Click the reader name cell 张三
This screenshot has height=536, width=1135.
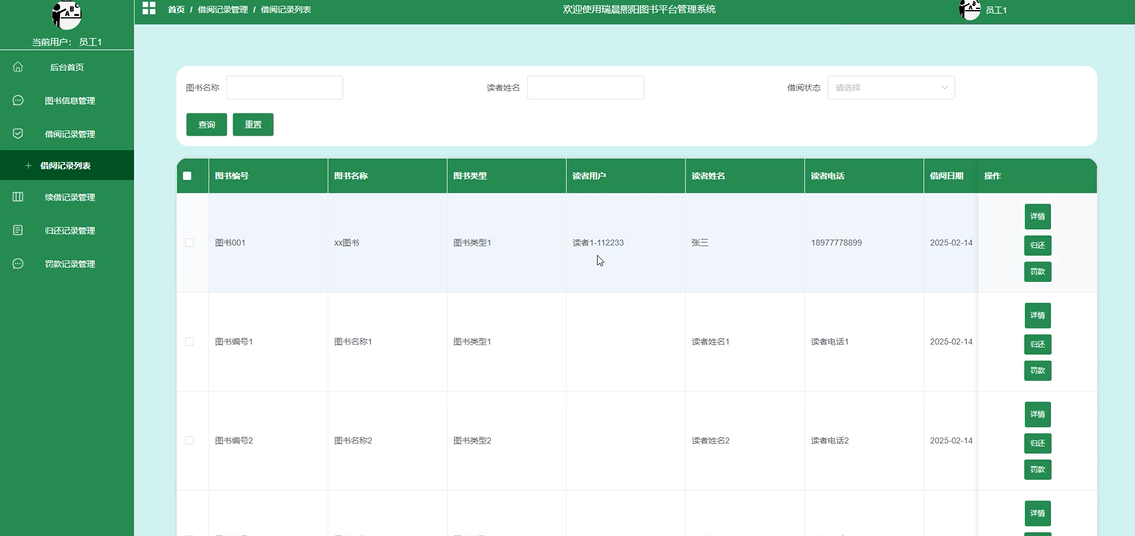(700, 243)
